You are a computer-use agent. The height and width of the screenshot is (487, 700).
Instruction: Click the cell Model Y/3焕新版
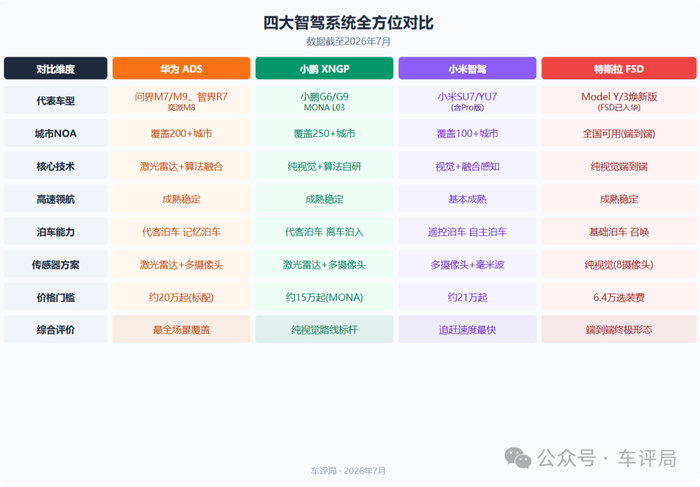(619, 100)
